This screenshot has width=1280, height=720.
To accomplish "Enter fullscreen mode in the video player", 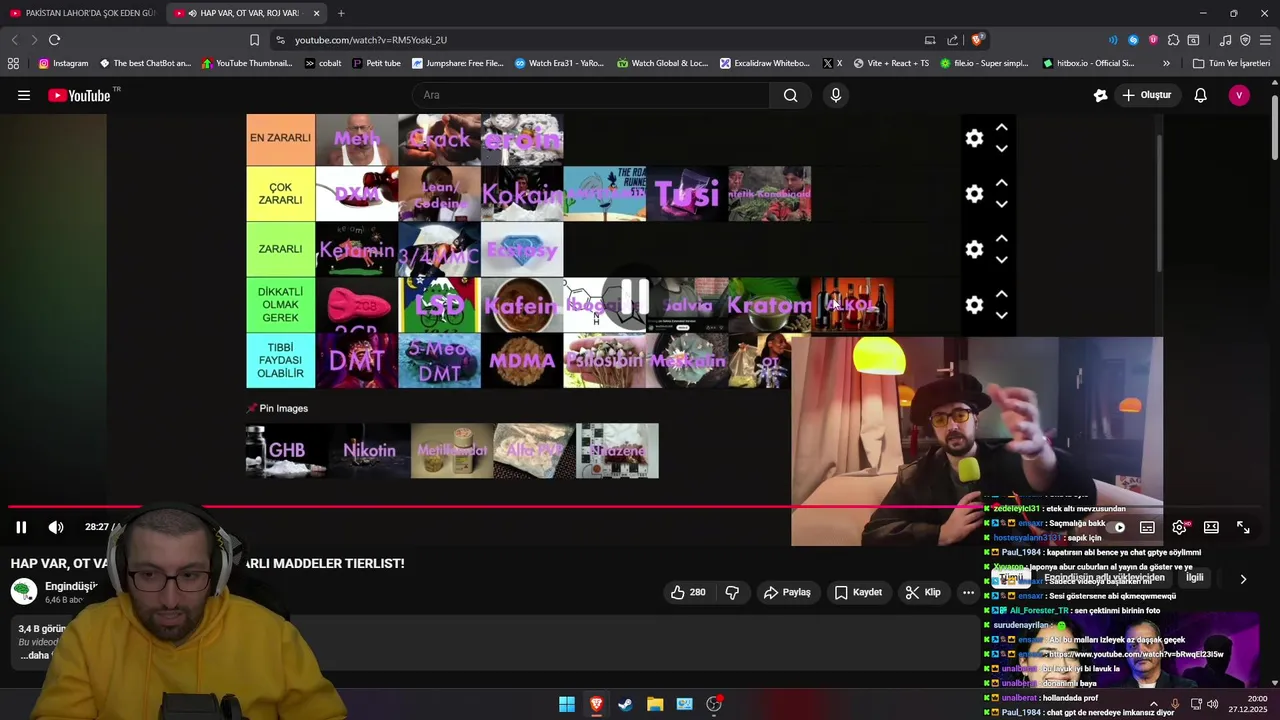I will (1243, 527).
